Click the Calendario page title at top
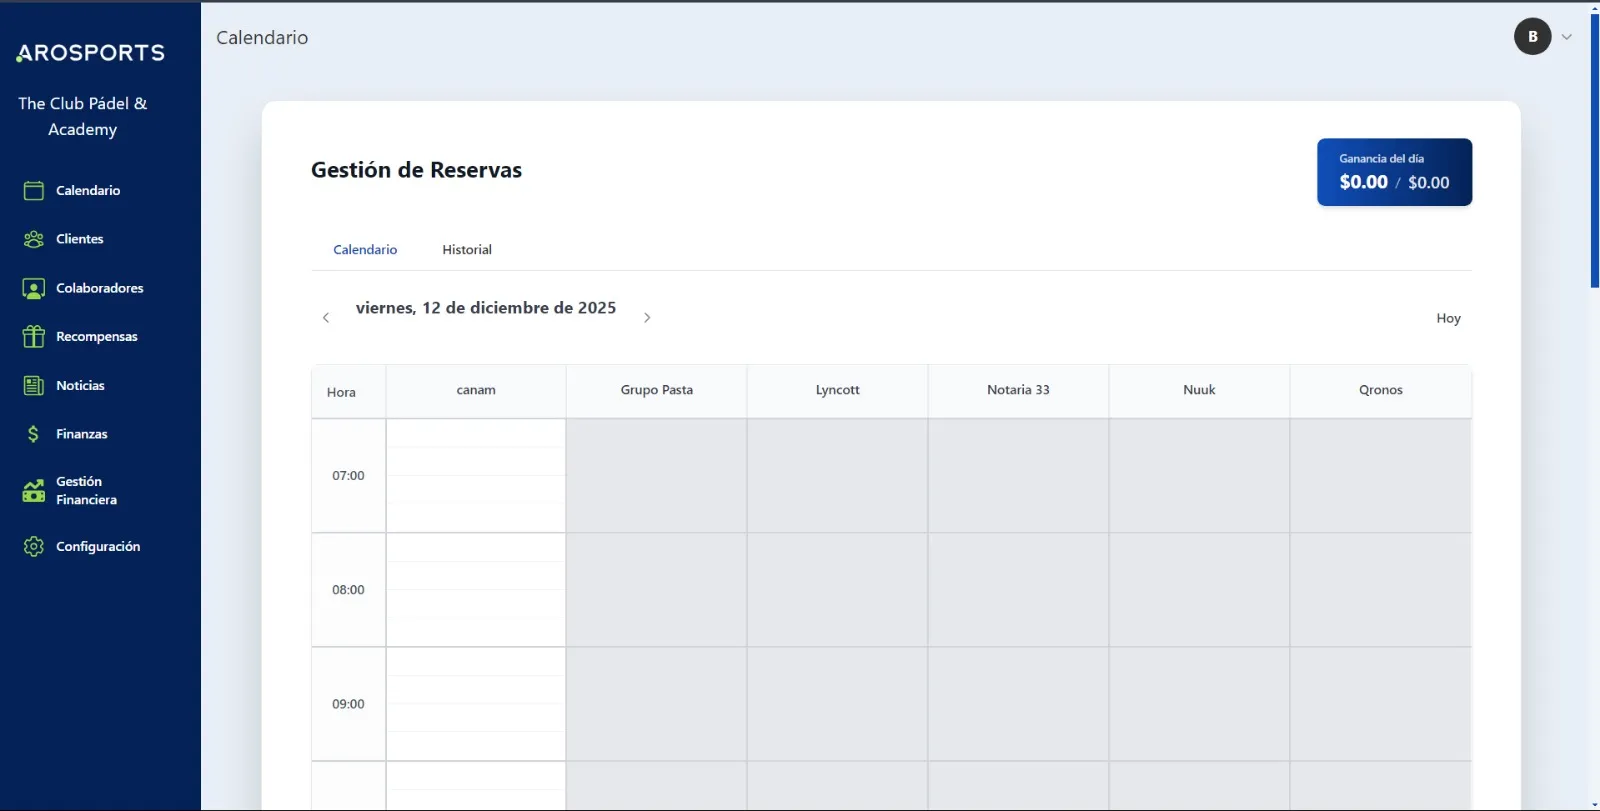This screenshot has height=811, width=1600. click(x=262, y=37)
